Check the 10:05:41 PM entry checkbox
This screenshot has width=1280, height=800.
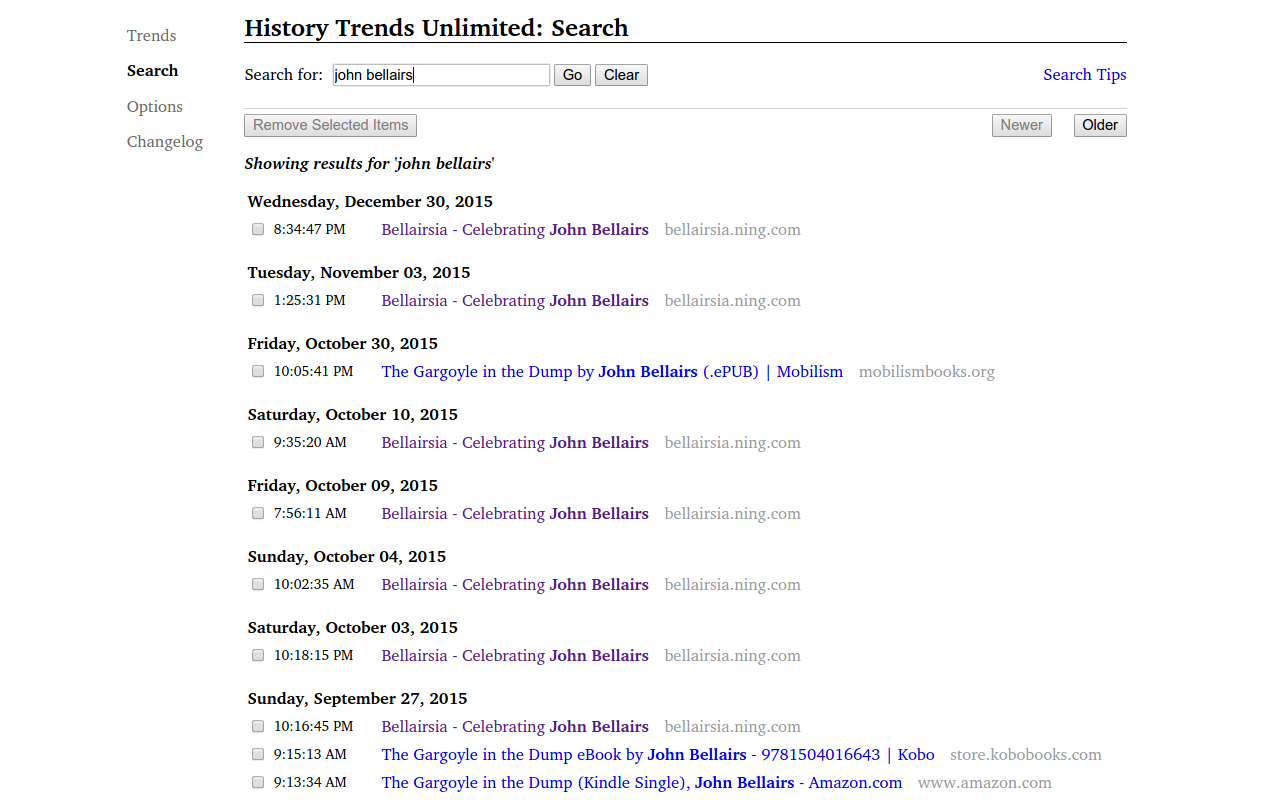(258, 371)
